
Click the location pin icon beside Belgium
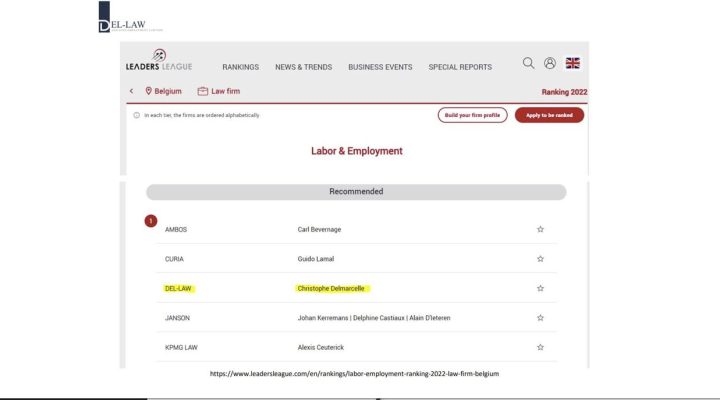[148, 91]
